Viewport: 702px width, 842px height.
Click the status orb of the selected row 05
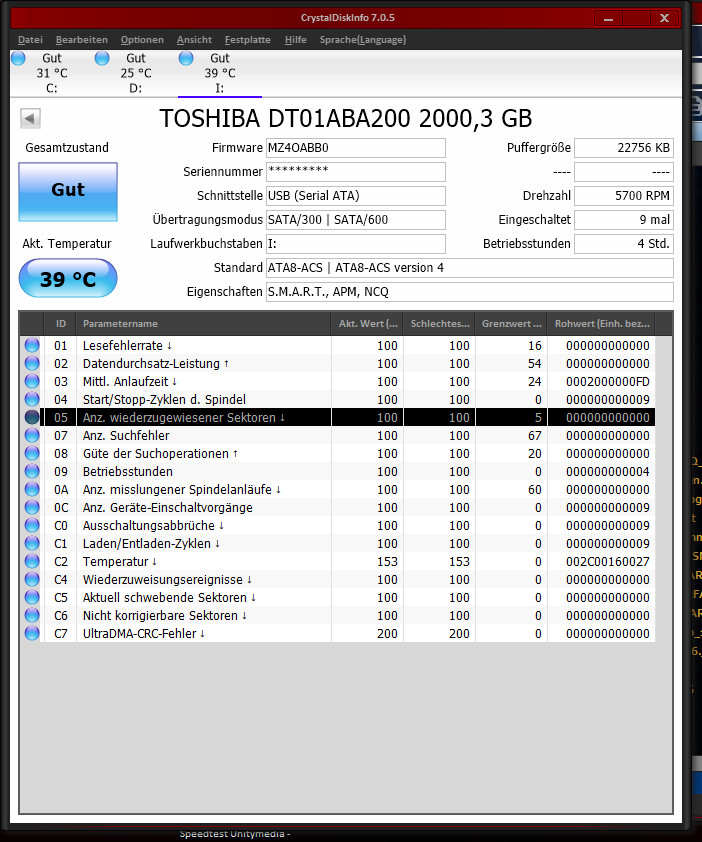(32, 417)
